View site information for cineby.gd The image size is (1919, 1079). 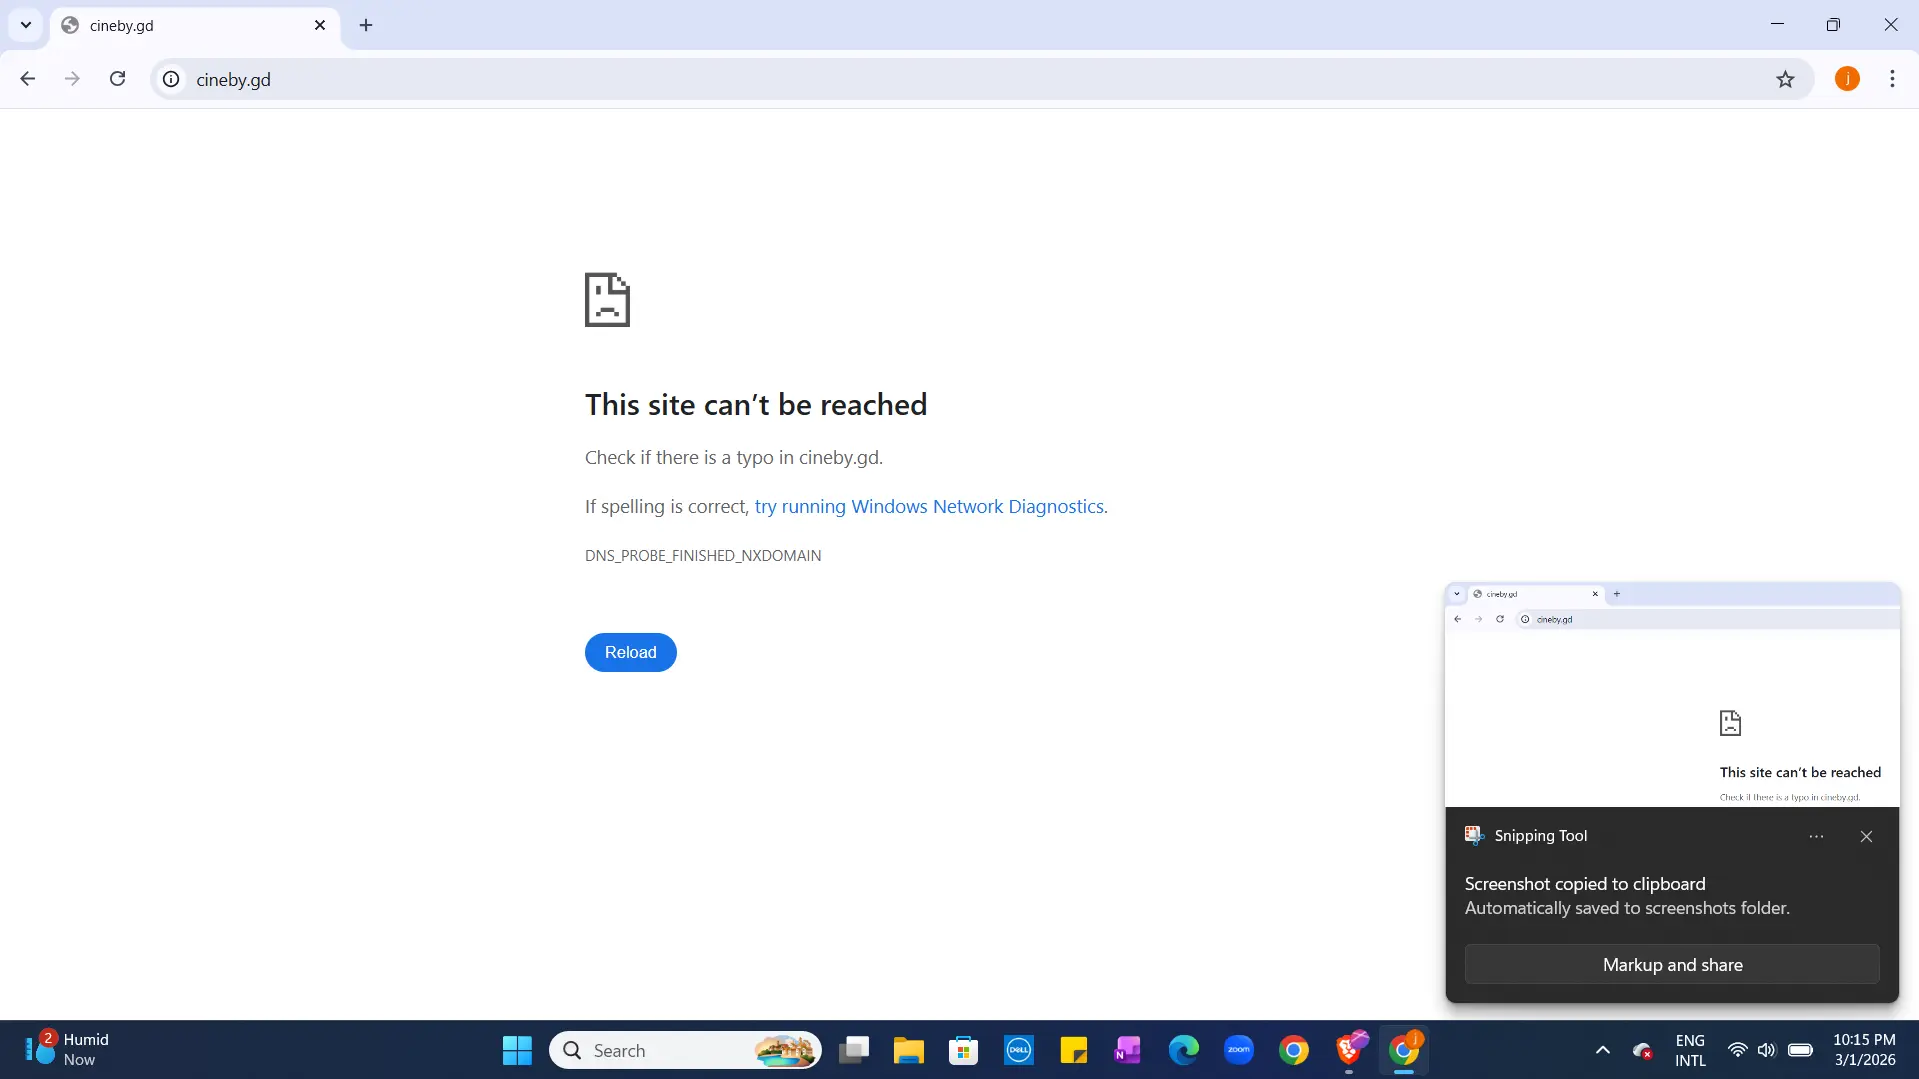[x=172, y=79]
